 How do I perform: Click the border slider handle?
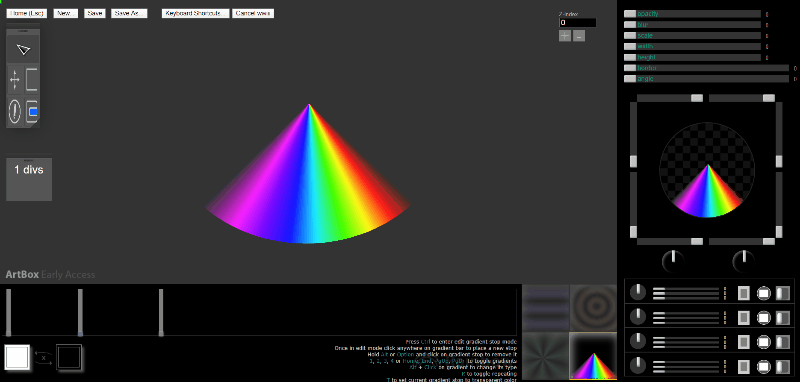630,68
